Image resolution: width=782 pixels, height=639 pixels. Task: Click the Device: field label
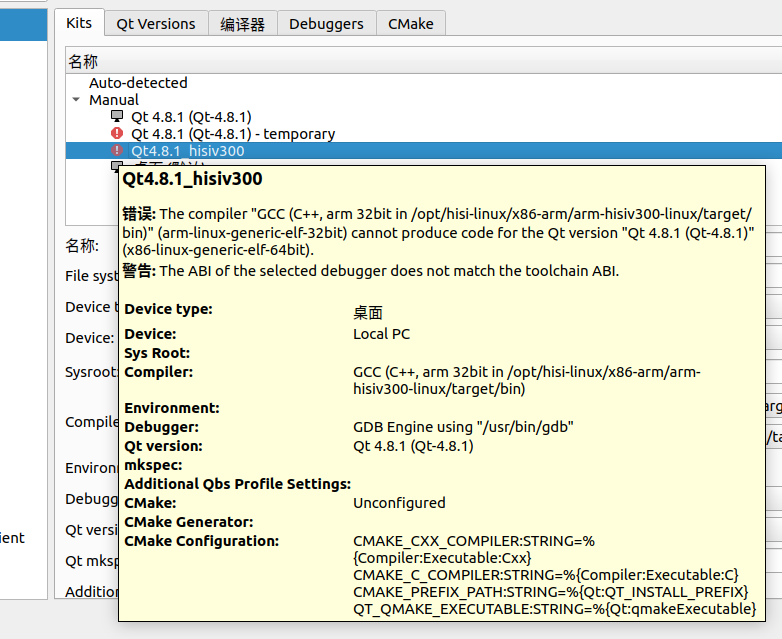[x=89, y=338]
